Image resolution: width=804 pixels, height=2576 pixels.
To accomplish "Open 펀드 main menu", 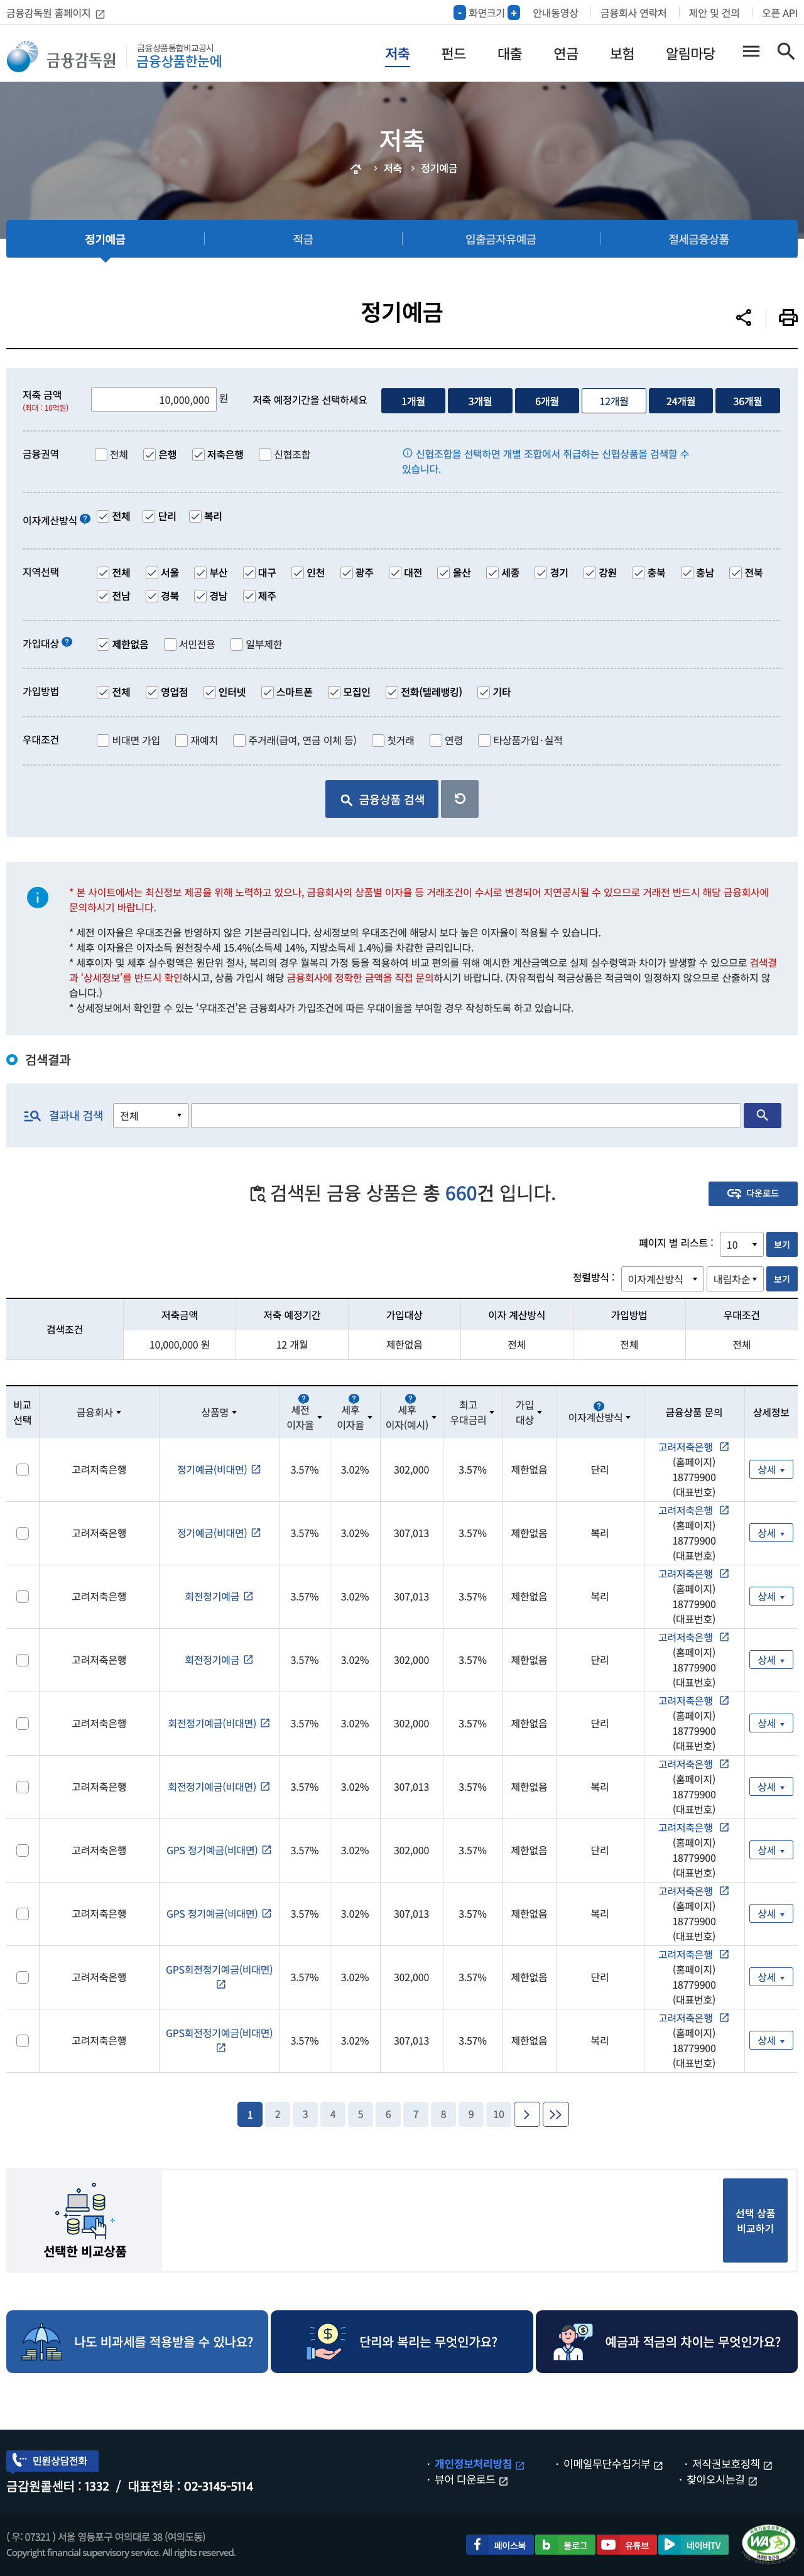I will [x=453, y=54].
